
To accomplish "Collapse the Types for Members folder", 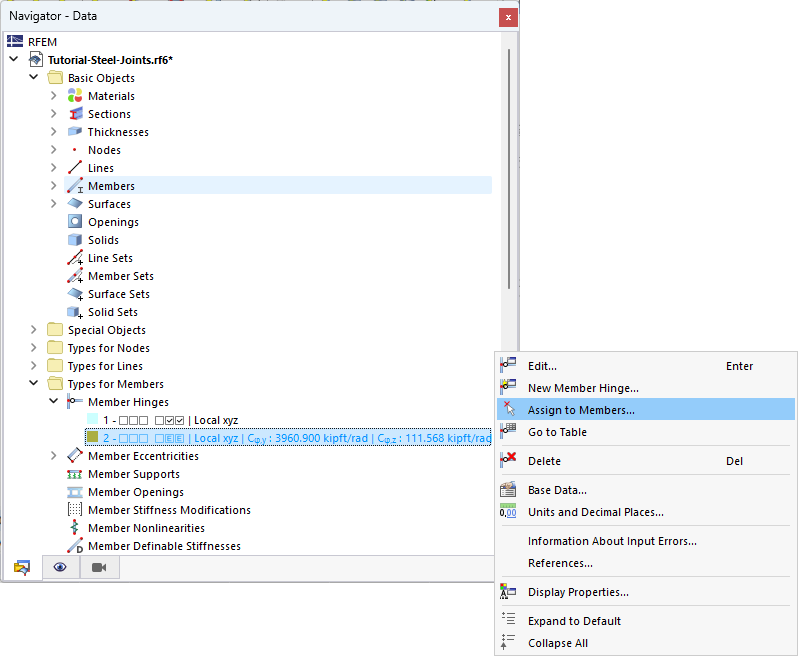I will point(34,383).
